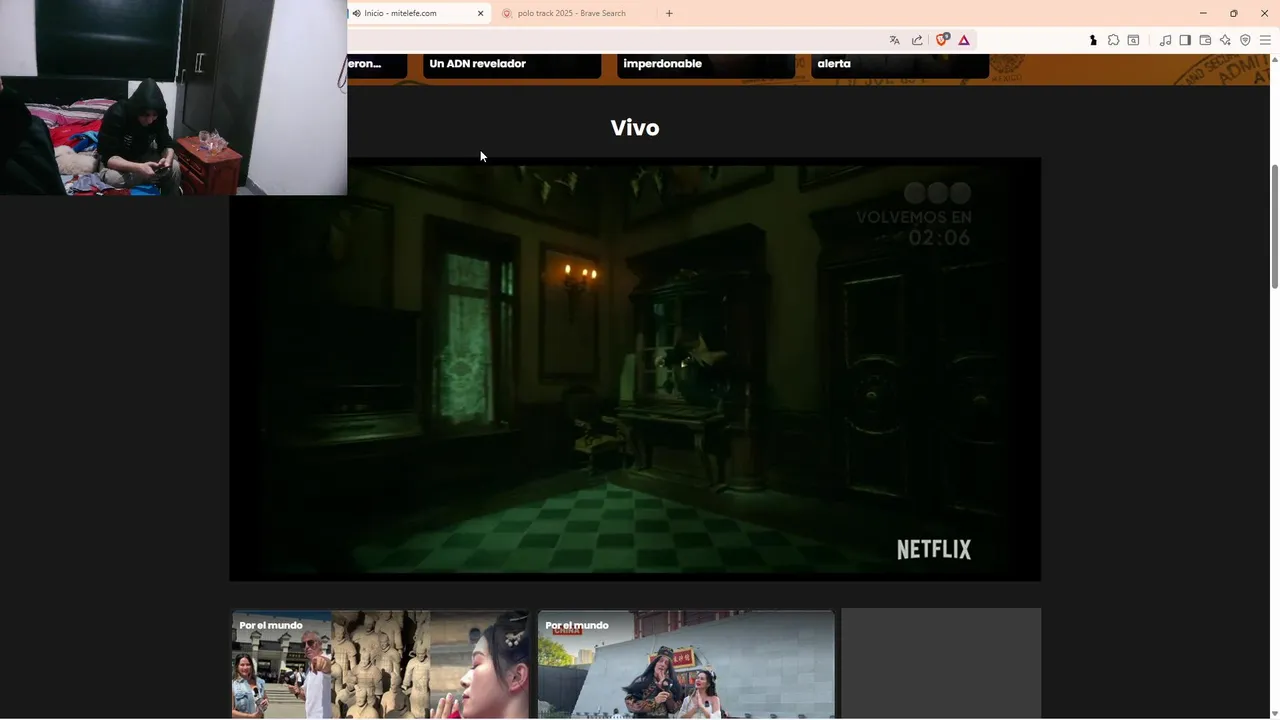The height and width of the screenshot is (720, 1280).
Task: Switch to polo track 2025 Brave Search tab
Action: 573,13
